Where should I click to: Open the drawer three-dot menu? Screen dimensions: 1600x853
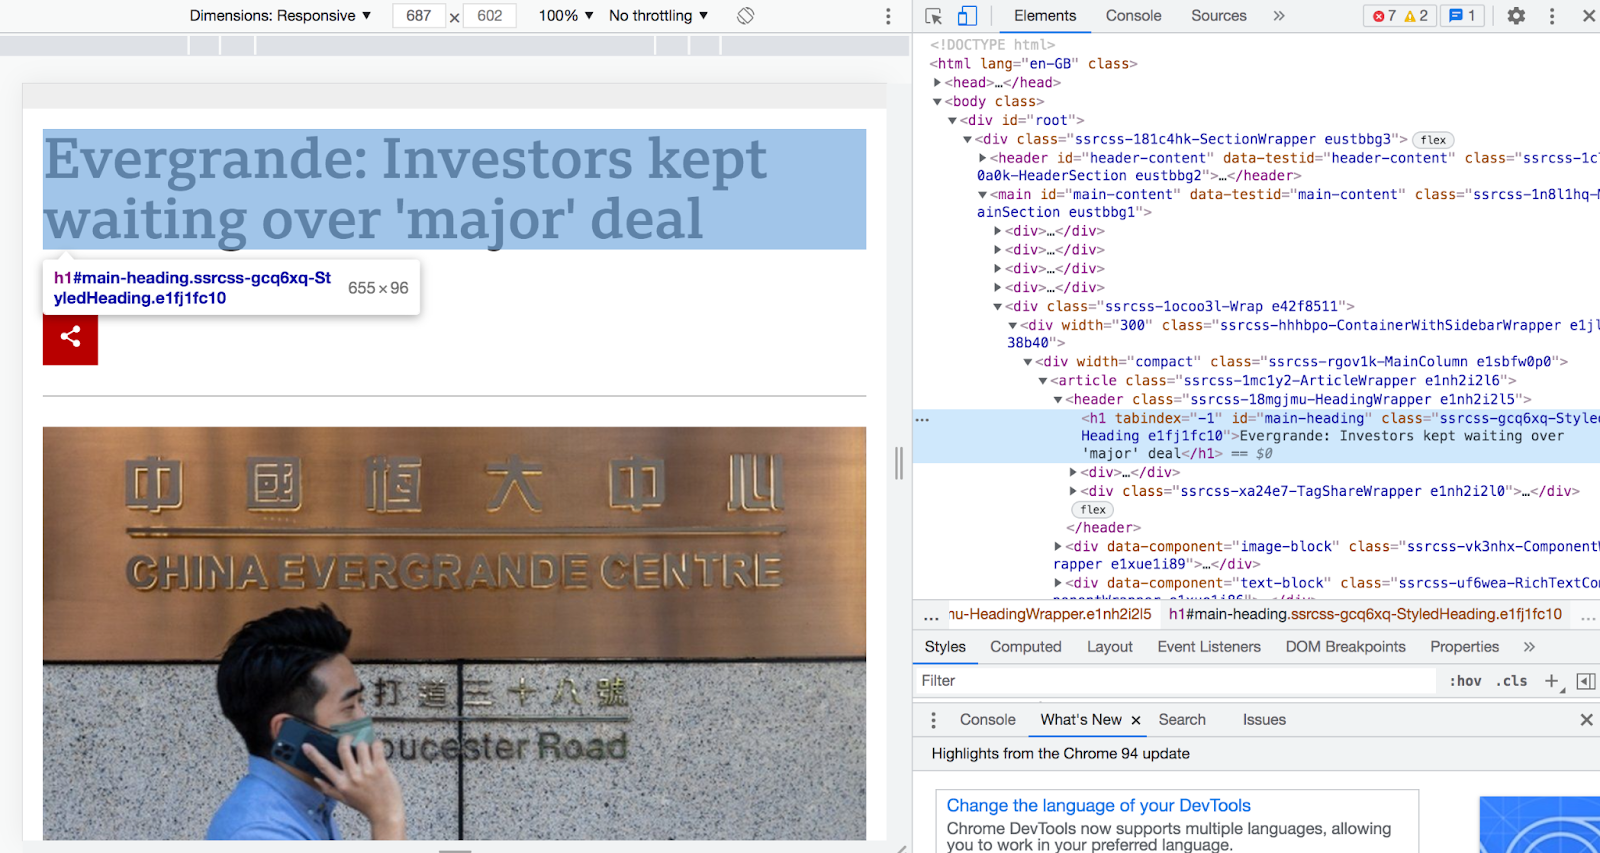(934, 720)
